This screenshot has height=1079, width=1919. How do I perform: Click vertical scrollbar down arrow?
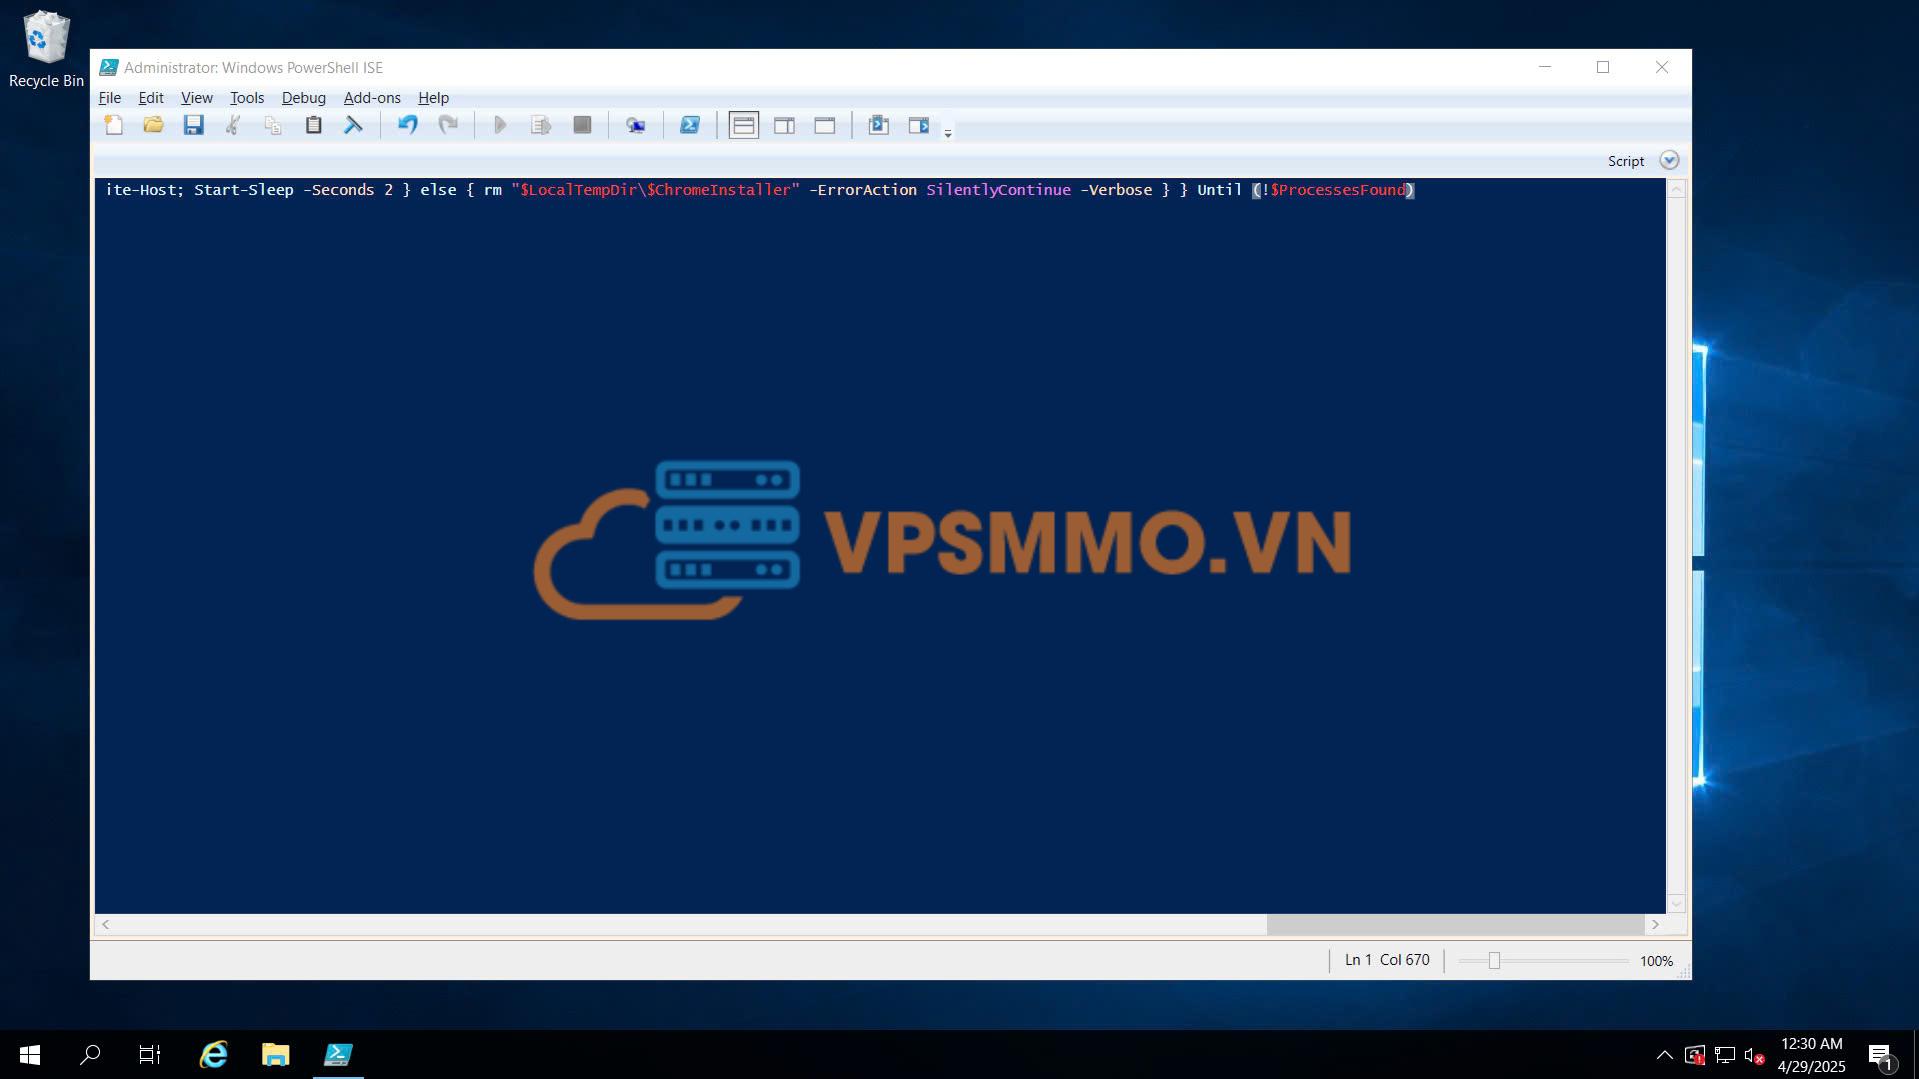(x=1677, y=904)
